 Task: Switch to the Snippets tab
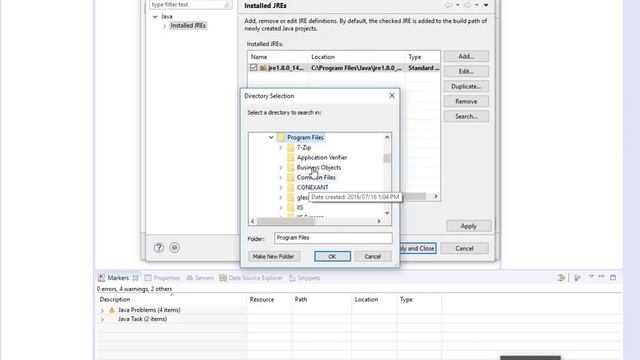tap(304, 278)
